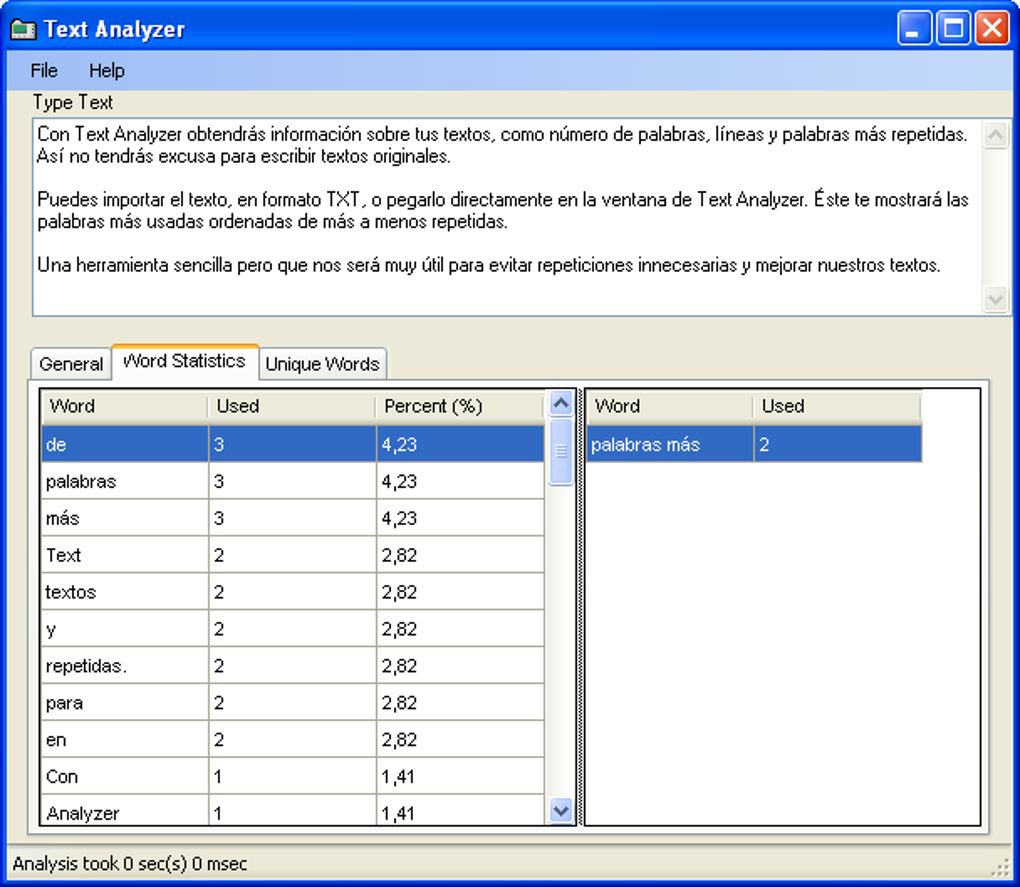This screenshot has height=887, width=1020.
Task: Sort by the left Used column header
Action: [292, 406]
